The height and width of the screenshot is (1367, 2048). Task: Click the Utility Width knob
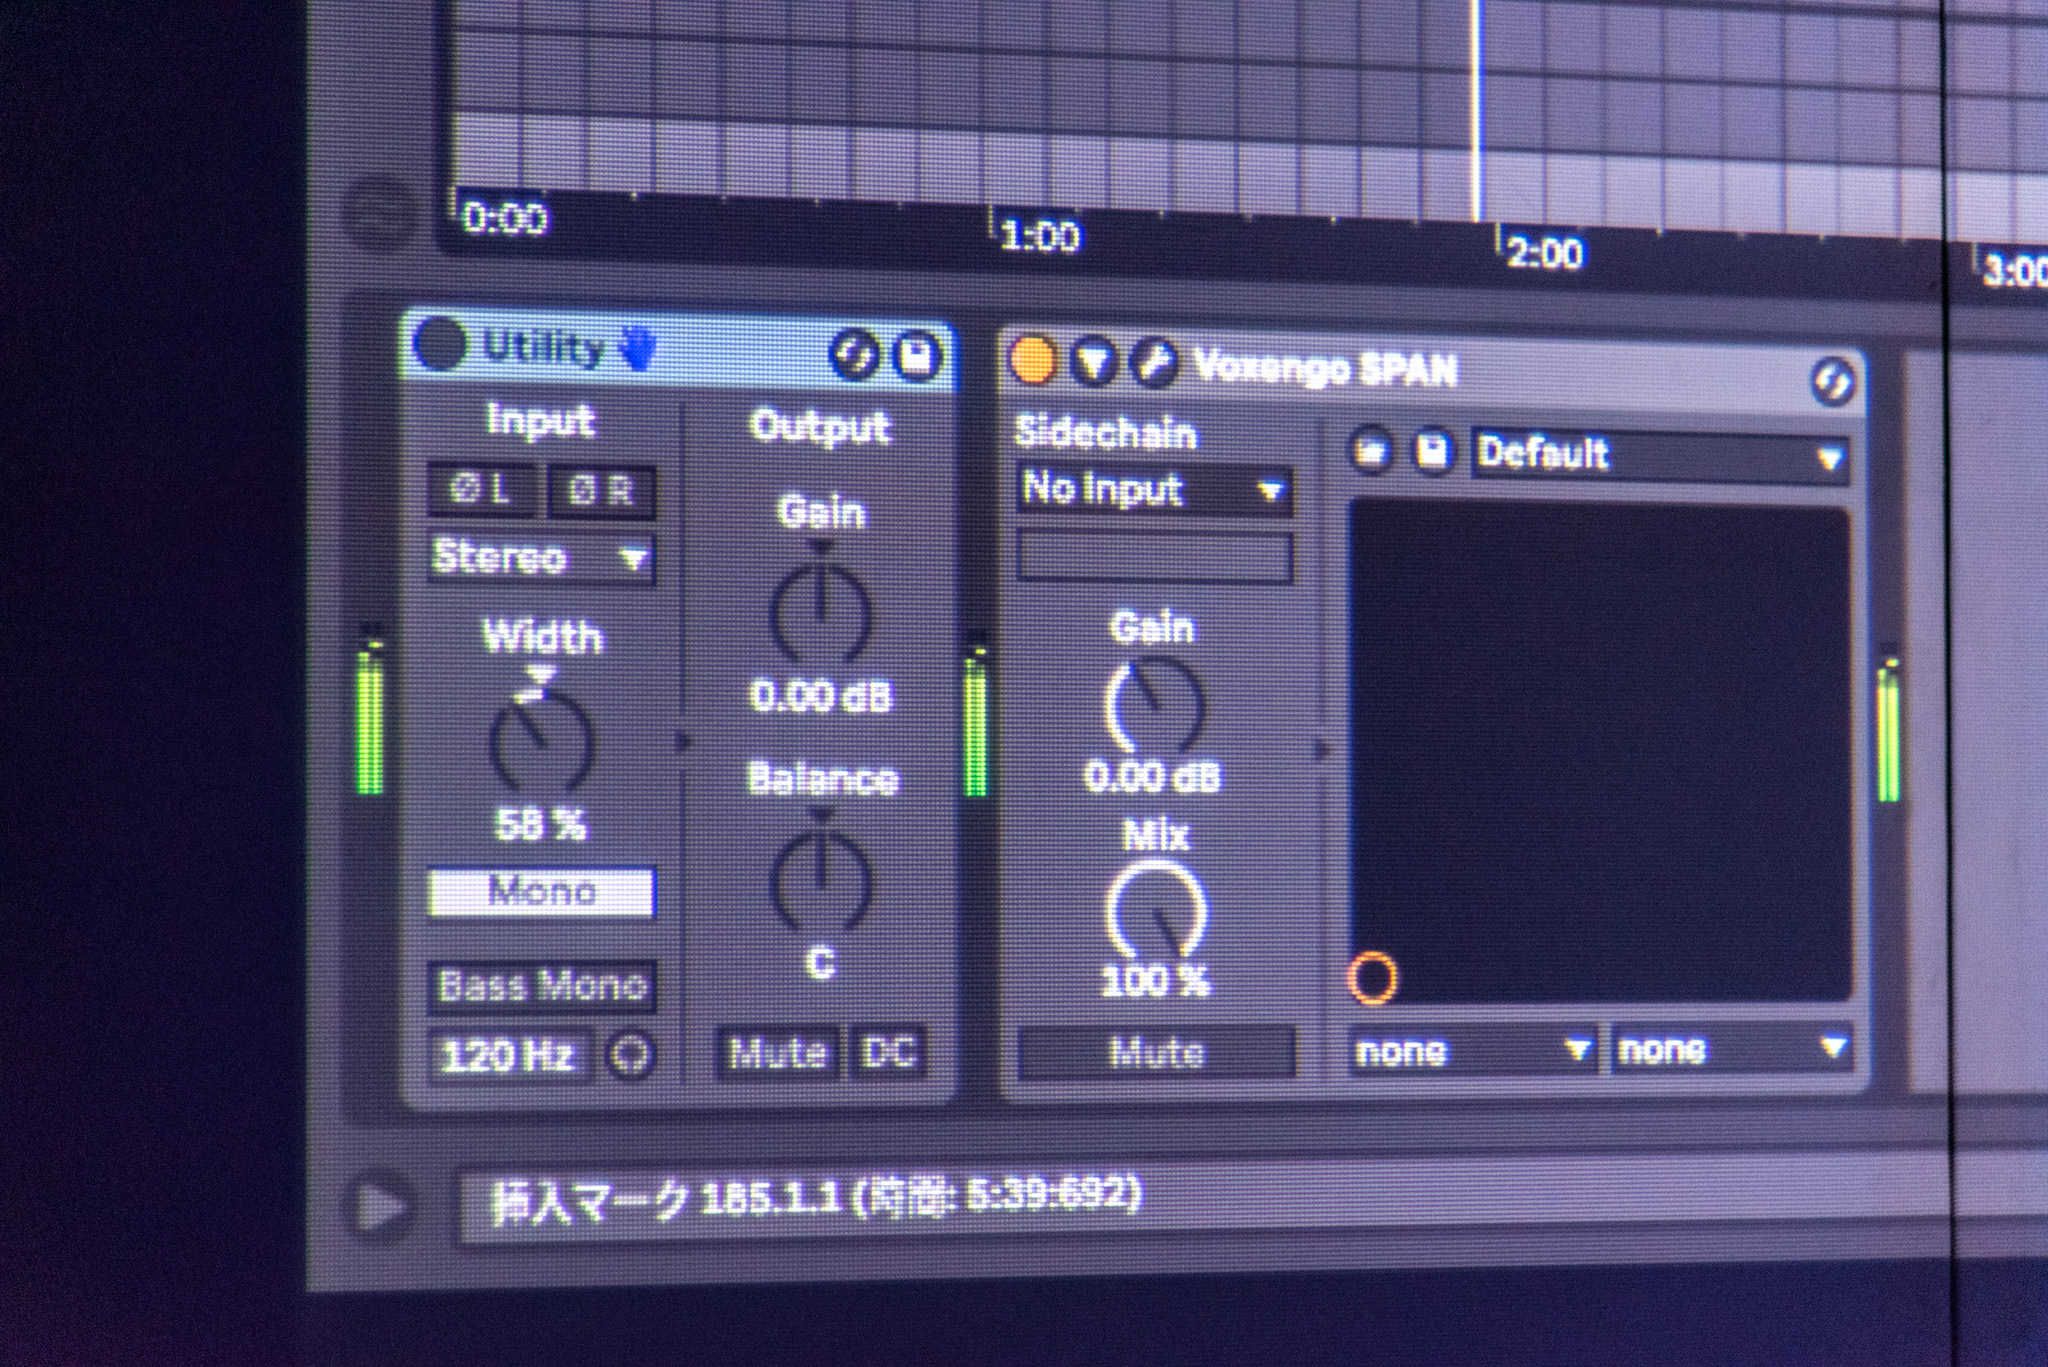(x=541, y=743)
